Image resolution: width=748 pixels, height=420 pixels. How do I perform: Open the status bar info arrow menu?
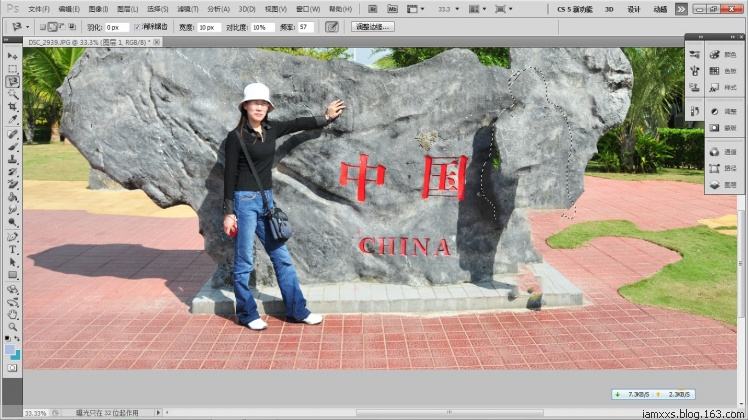point(158,412)
